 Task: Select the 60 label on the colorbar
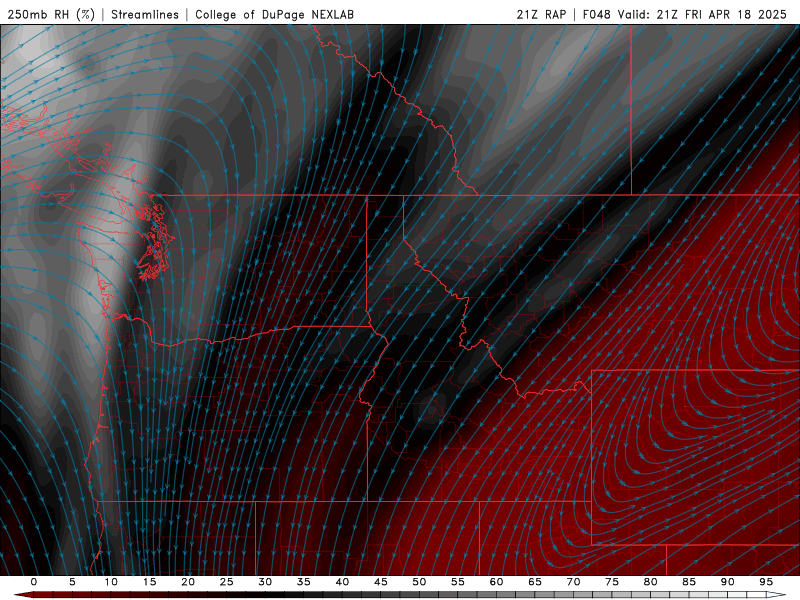[x=496, y=582]
